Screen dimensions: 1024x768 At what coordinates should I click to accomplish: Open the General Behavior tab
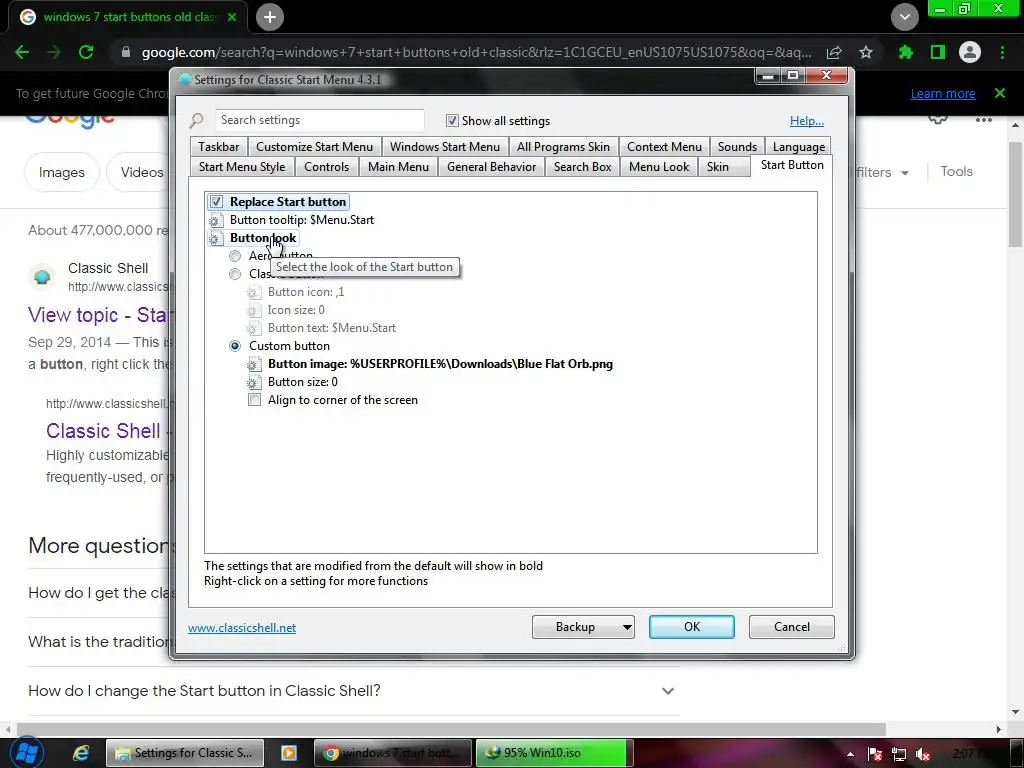pyautogui.click(x=492, y=167)
